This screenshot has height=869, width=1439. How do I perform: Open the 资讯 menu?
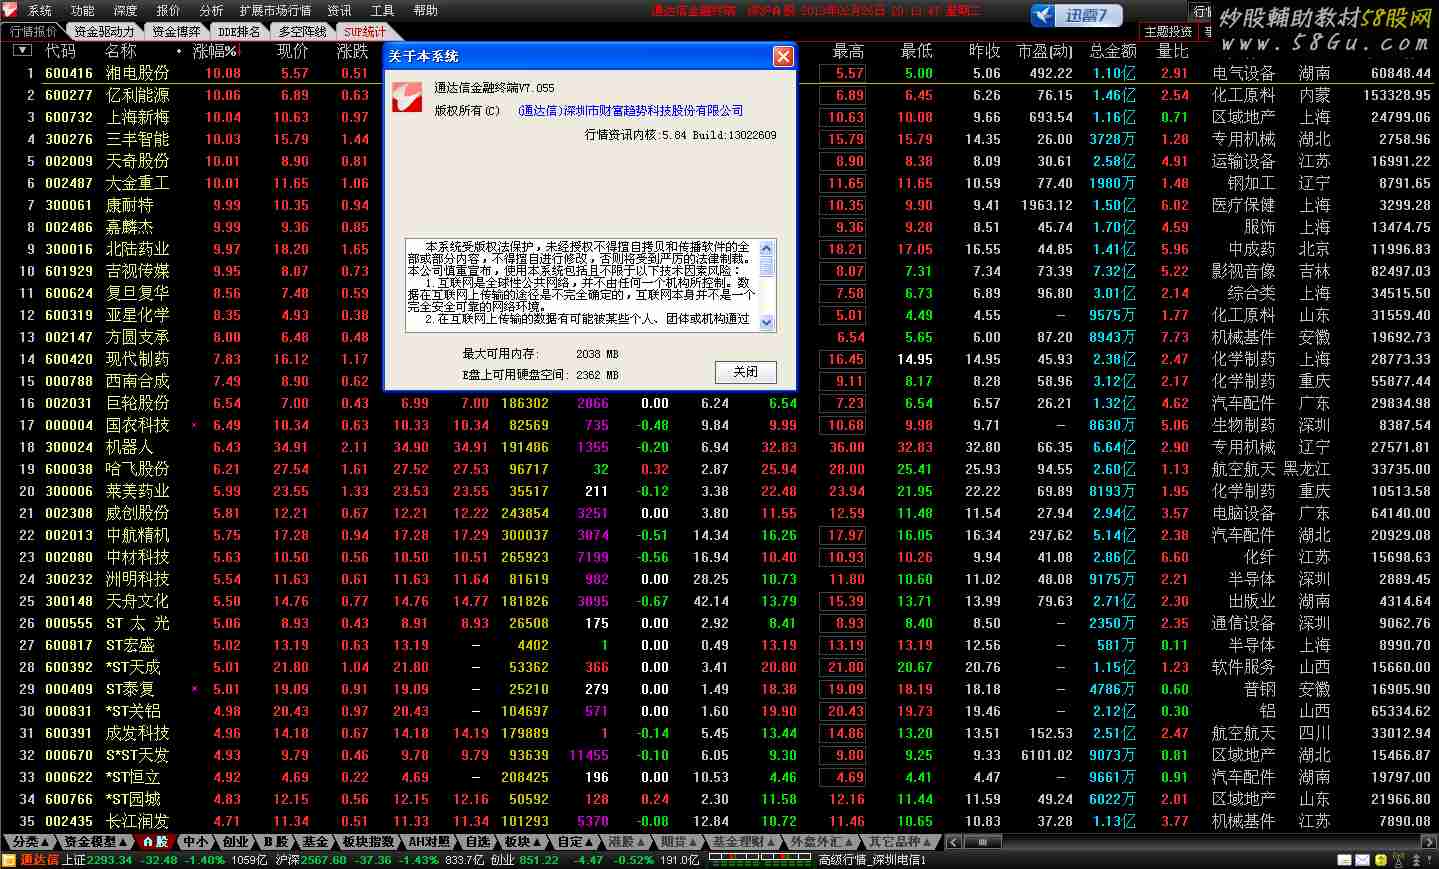(x=339, y=10)
